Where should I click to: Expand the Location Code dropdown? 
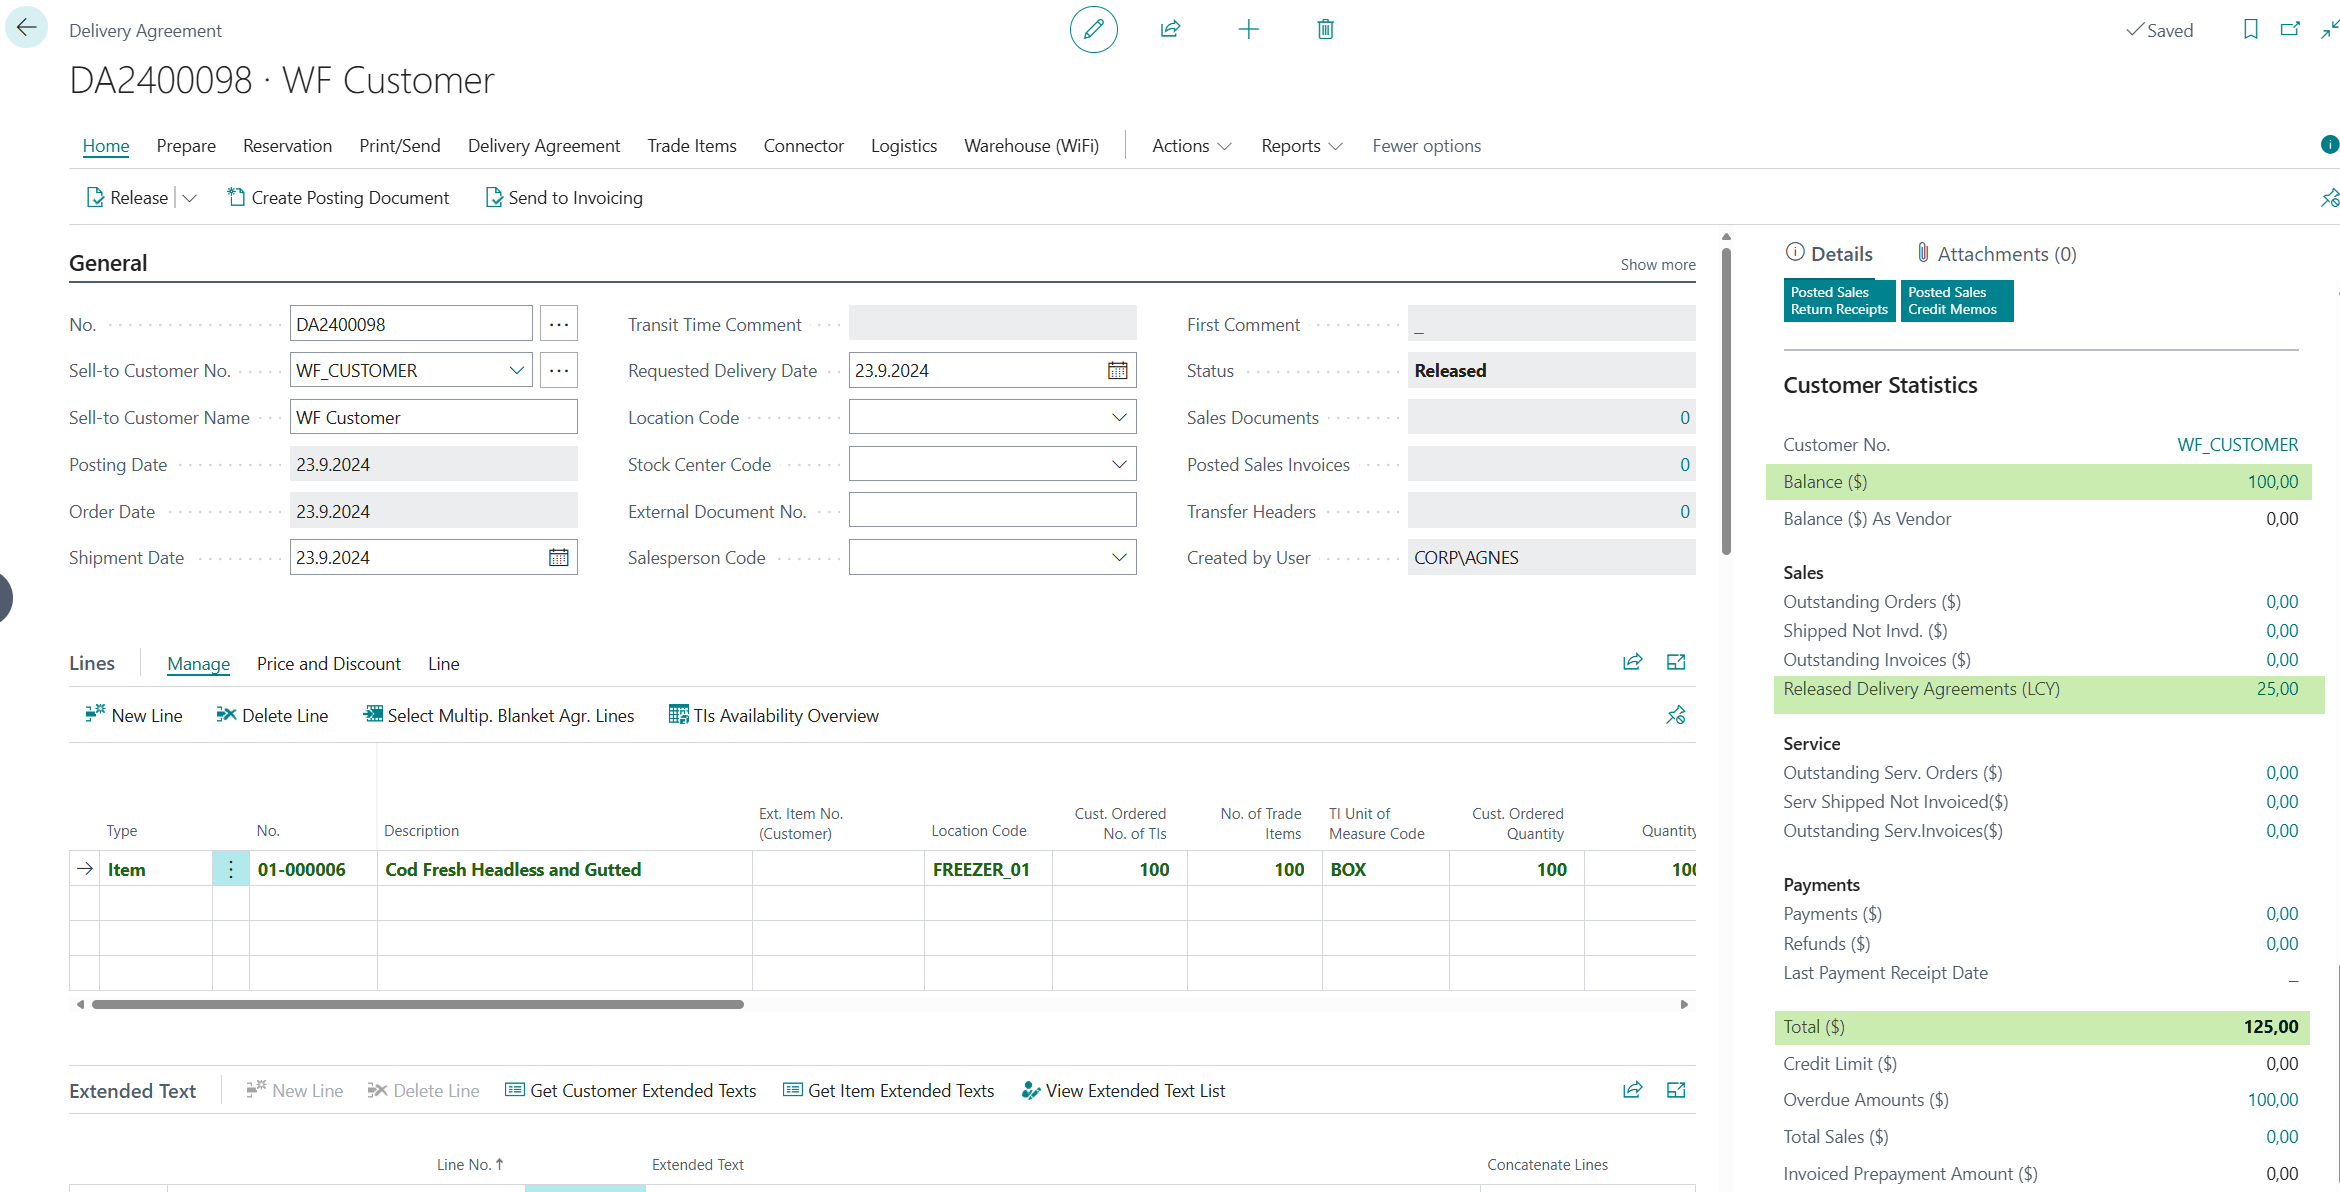tap(1119, 418)
